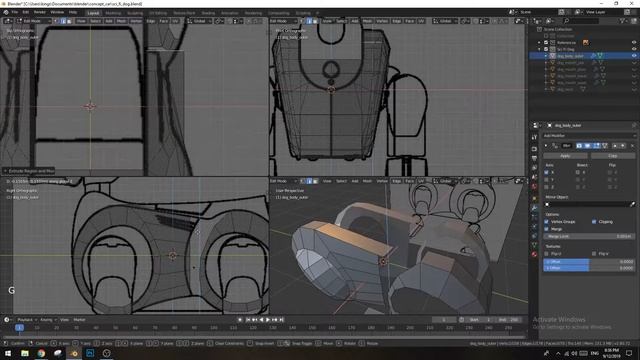
Task: Open pivot point dropdown in top-left viewport
Action: (x=219, y=21)
